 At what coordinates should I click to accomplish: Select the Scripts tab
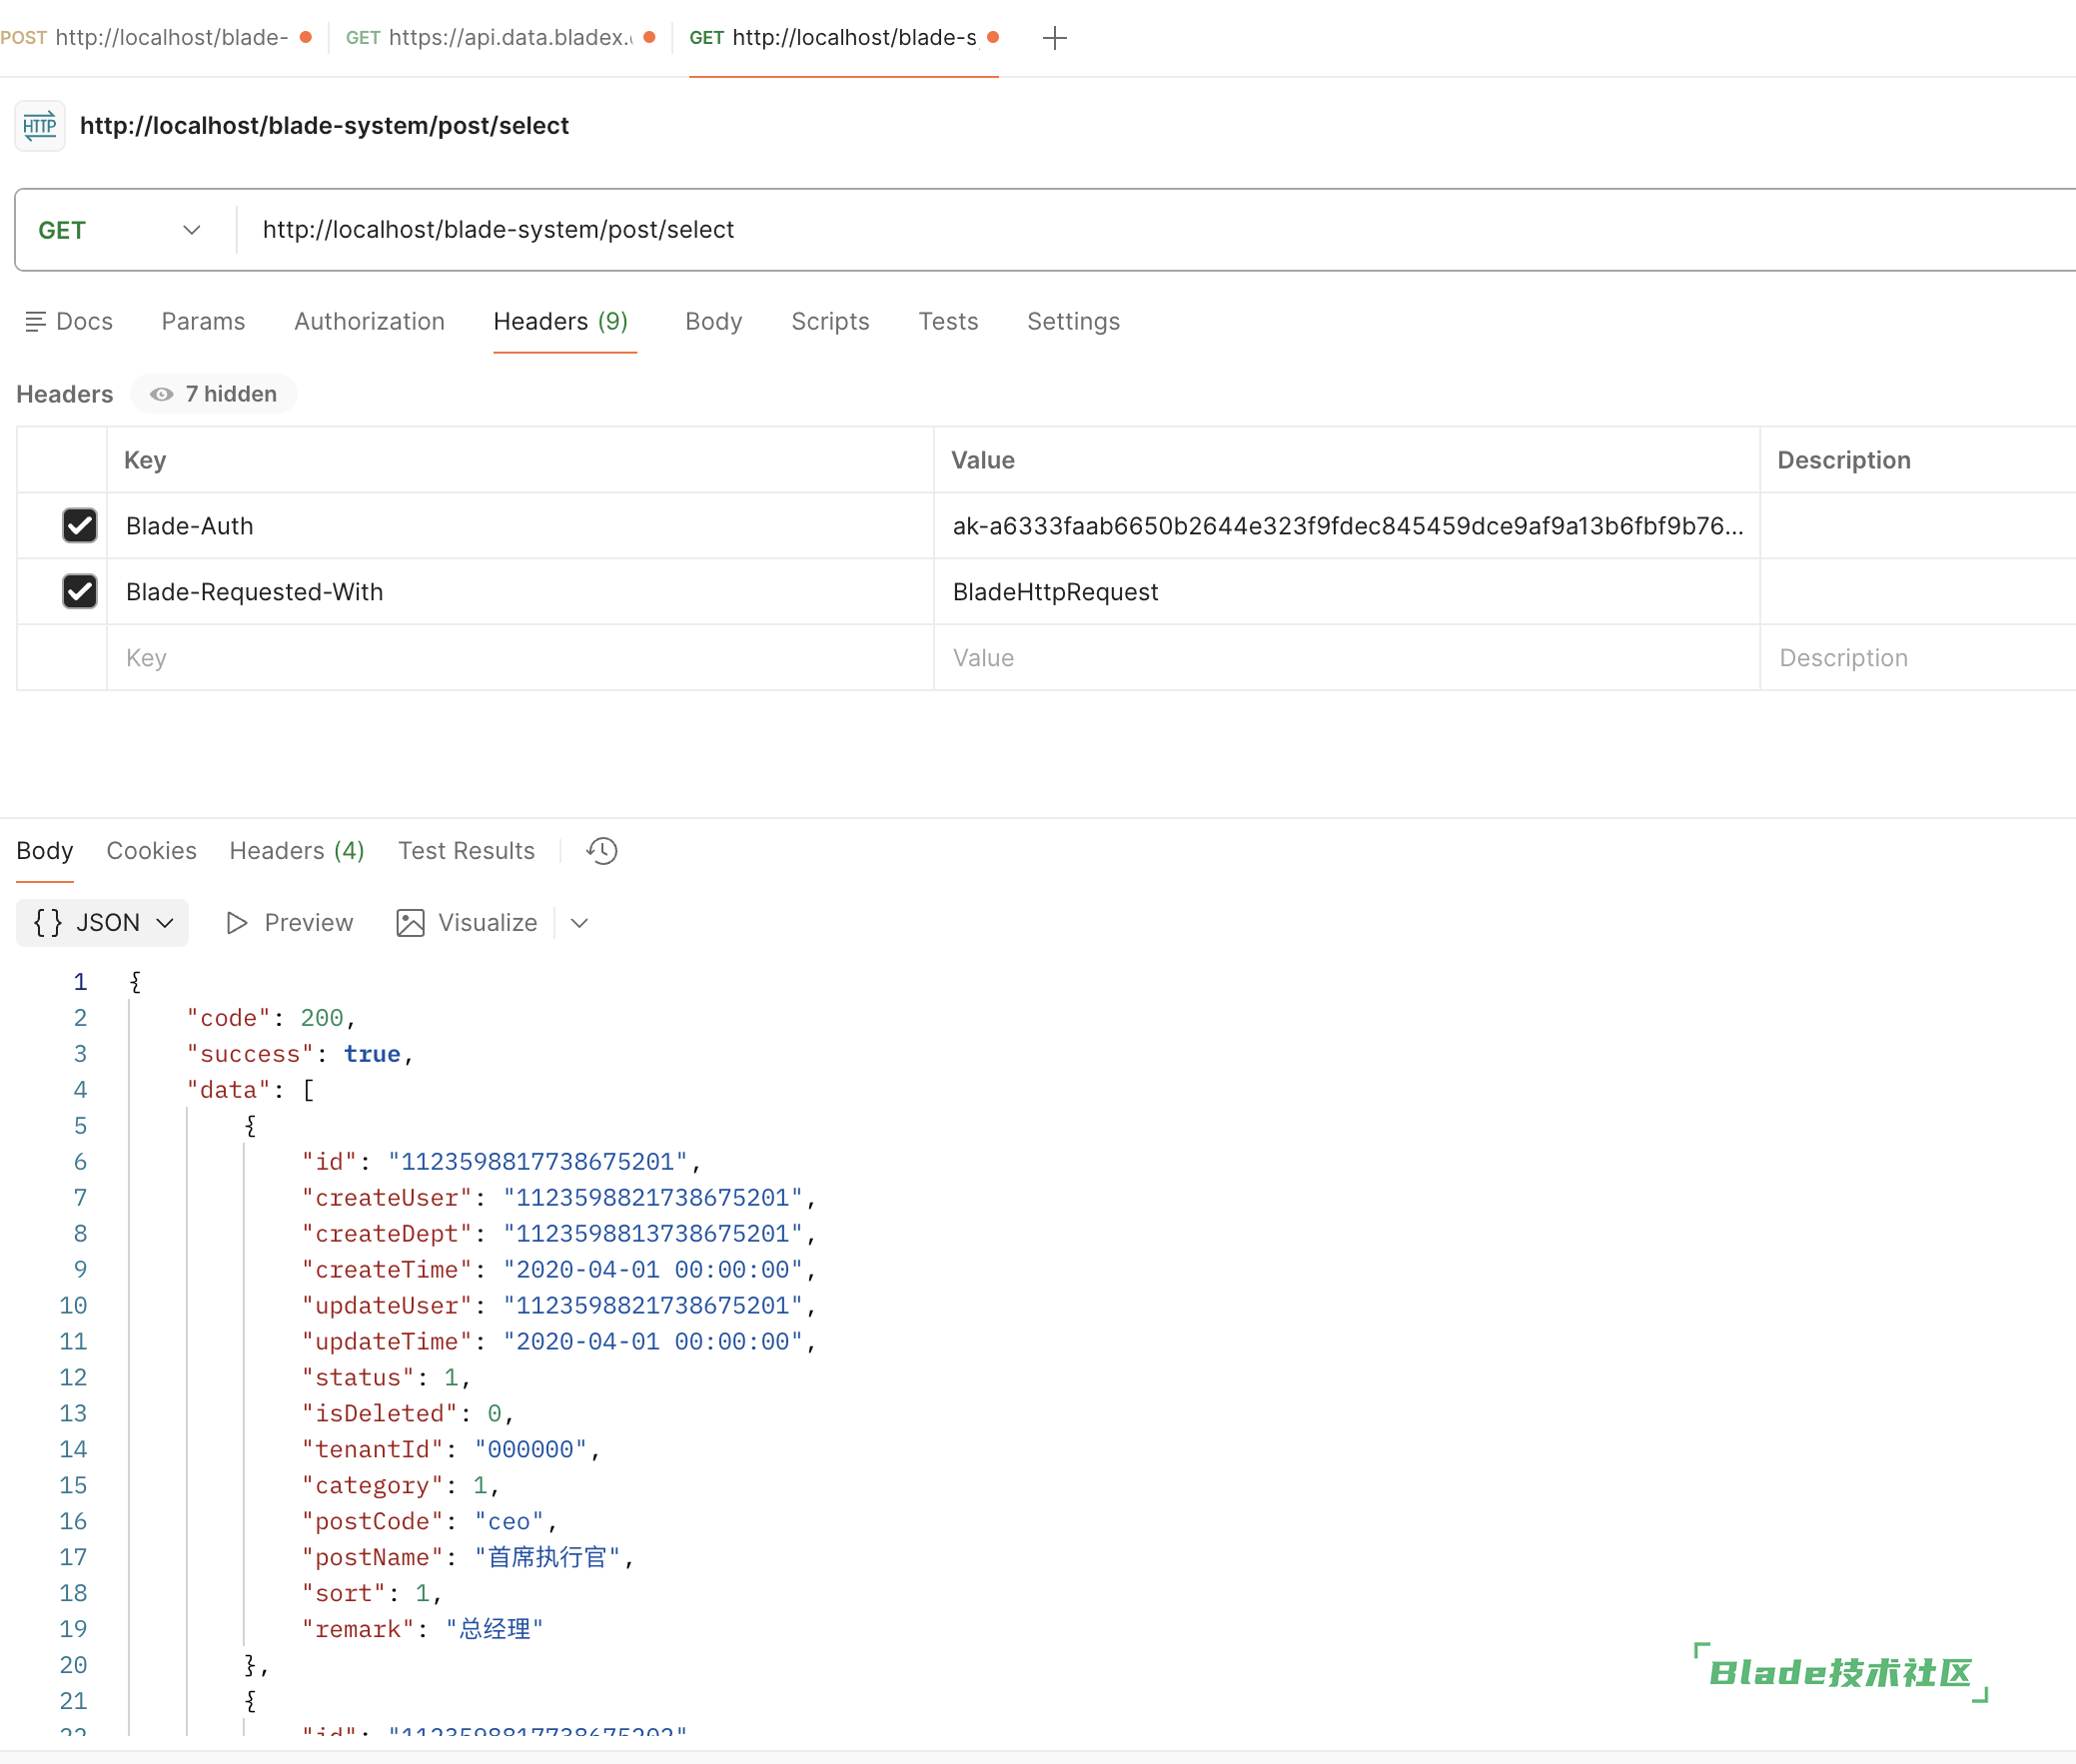pos(830,321)
